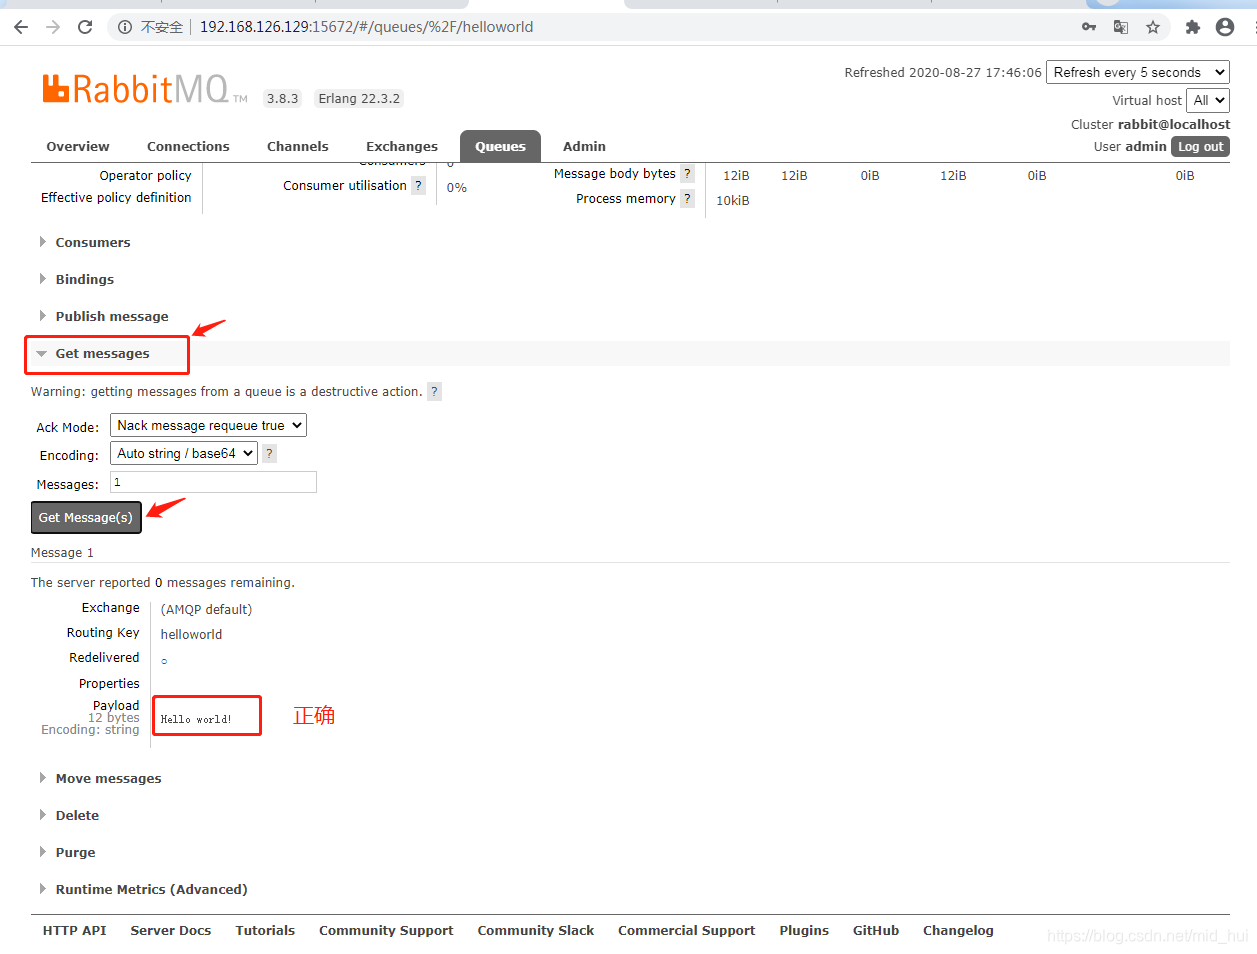Open the Virtual host All dropdown
The width and height of the screenshot is (1257, 954).
click(x=1208, y=100)
